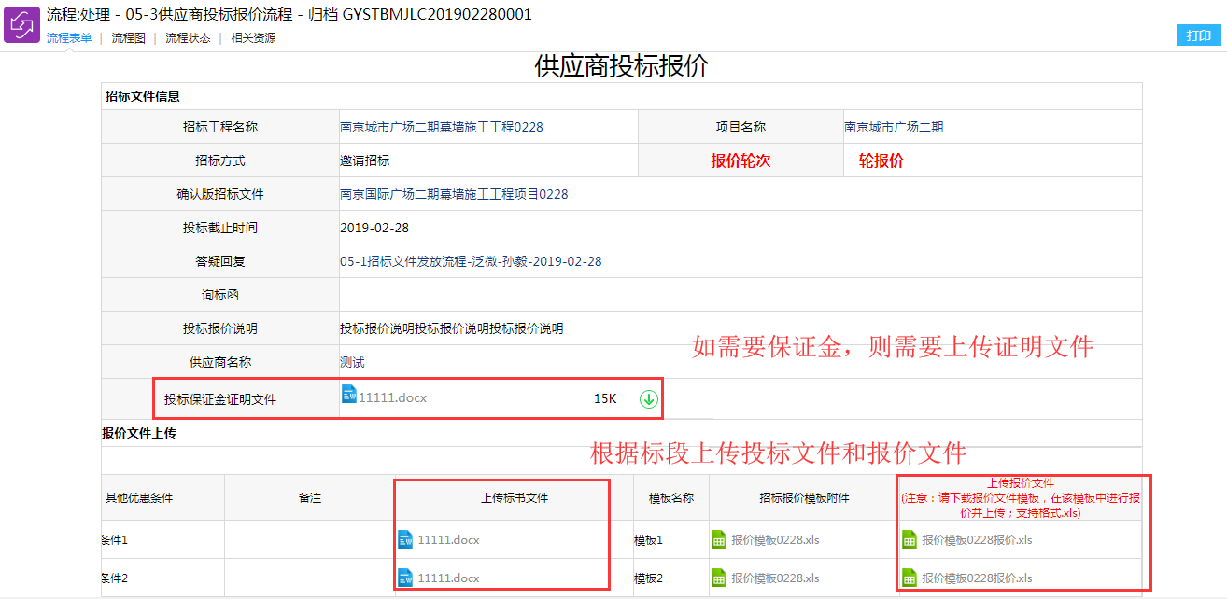This screenshot has height=600, width=1227.
Task: Open the 报价模板0228报价.xls file name in the 模板1 row
Action: click(977, 540)
